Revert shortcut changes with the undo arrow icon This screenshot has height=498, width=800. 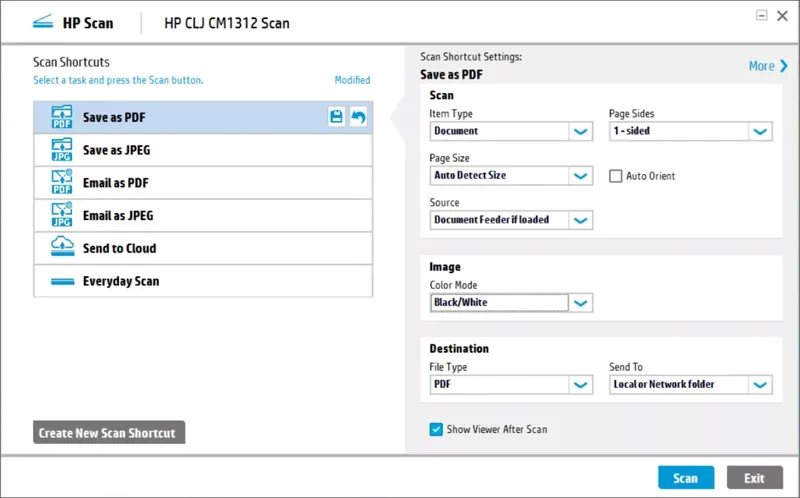[x=358, y=117]
